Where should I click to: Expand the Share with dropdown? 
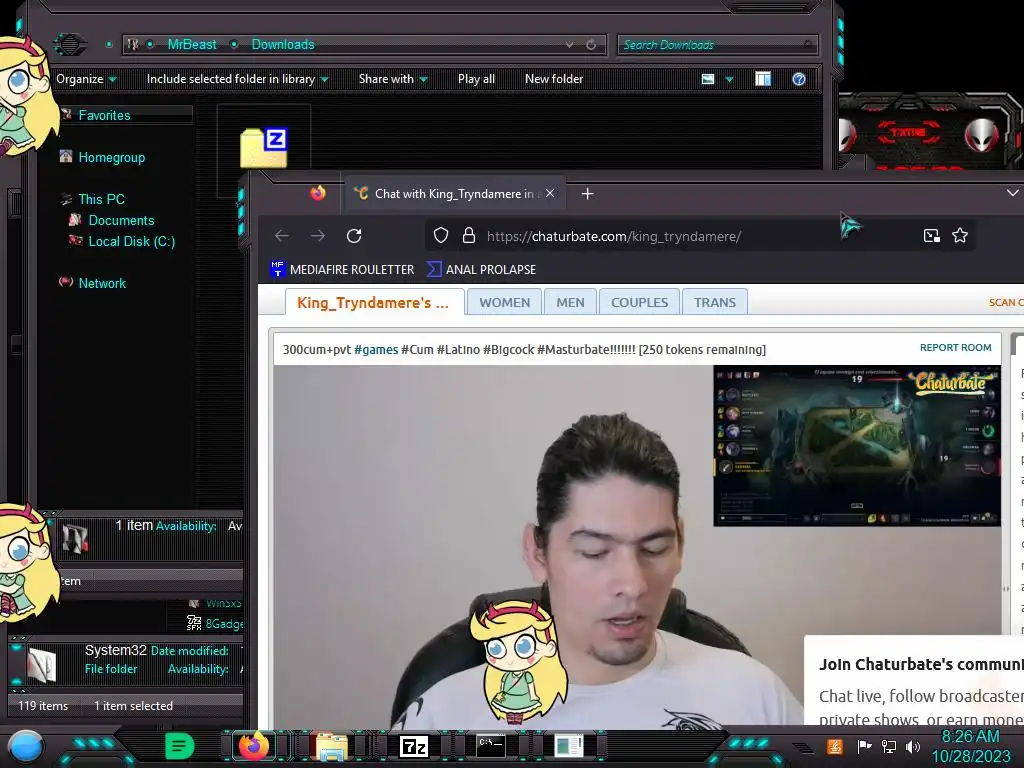pyautogui.click(x=393, y=79)
